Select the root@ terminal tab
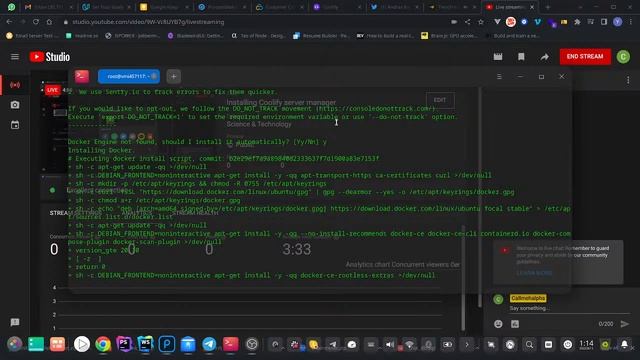Screen dimensions: 640x360 129,76
